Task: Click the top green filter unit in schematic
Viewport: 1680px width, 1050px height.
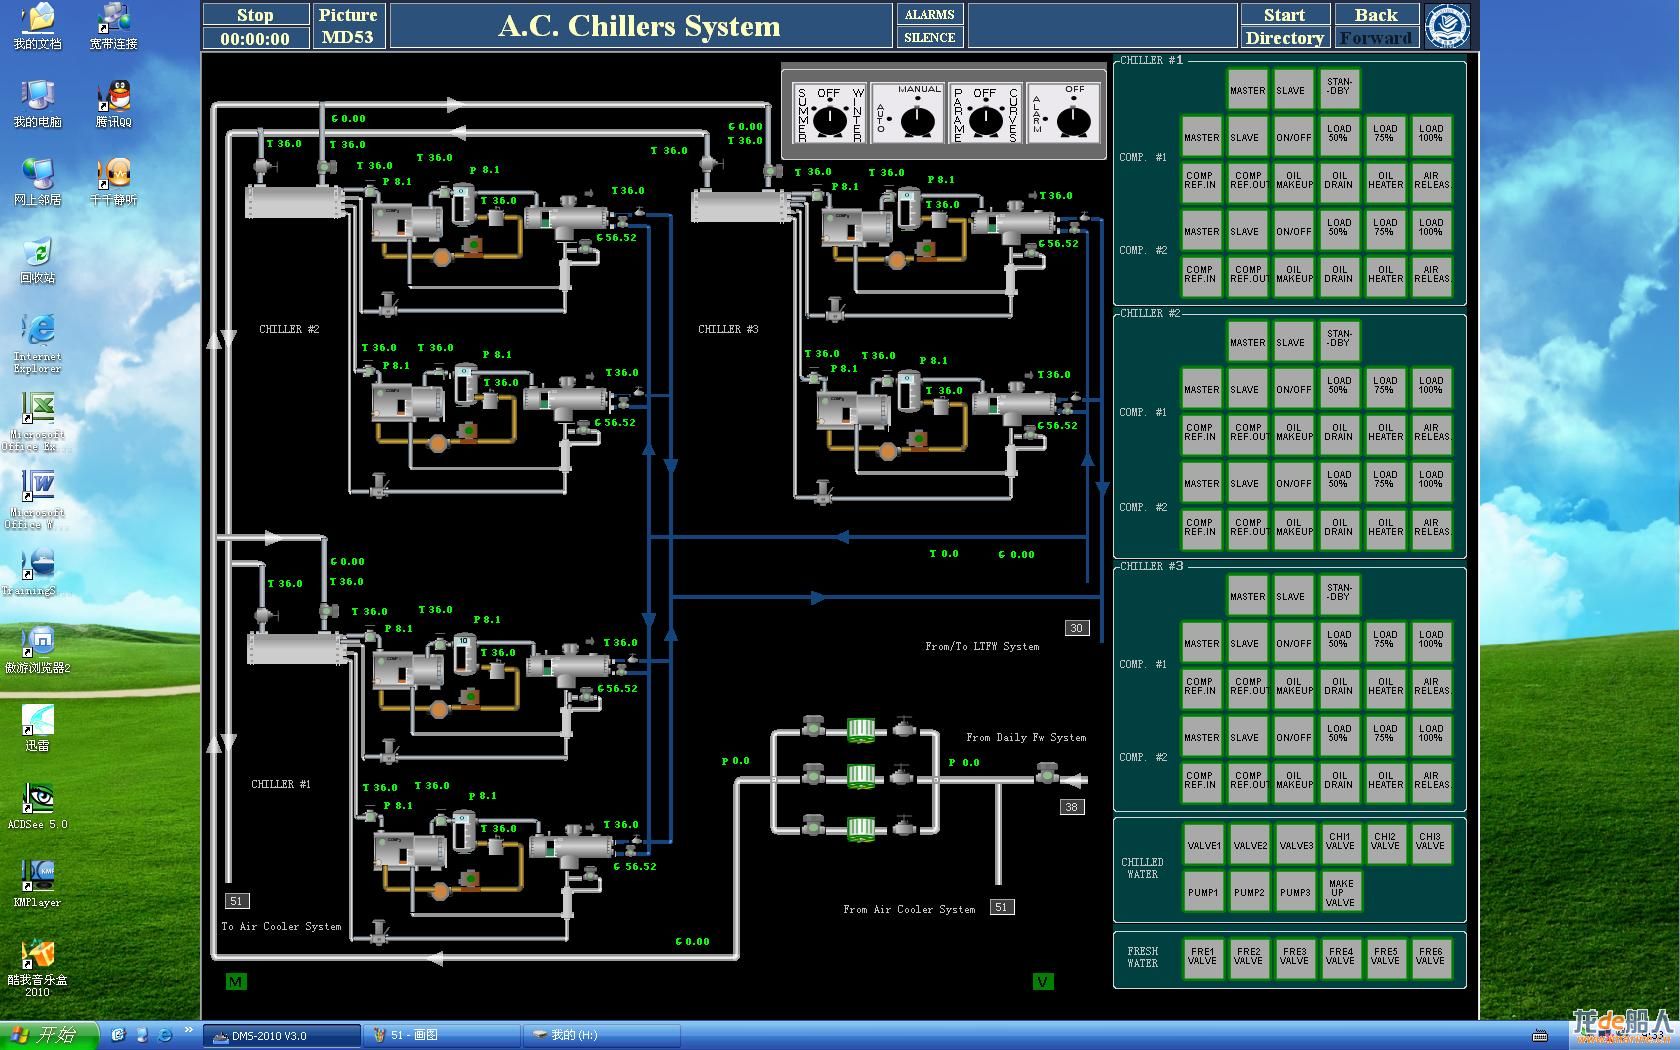Action: click(861, 729)
